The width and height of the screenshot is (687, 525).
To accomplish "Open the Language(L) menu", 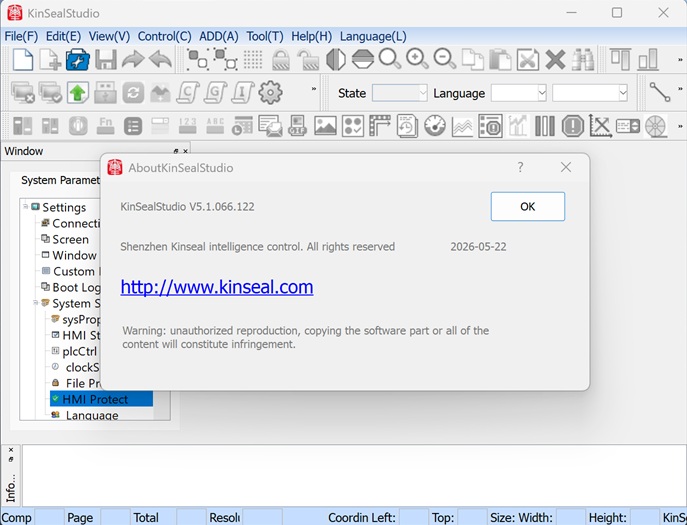I will pos(373,36).
